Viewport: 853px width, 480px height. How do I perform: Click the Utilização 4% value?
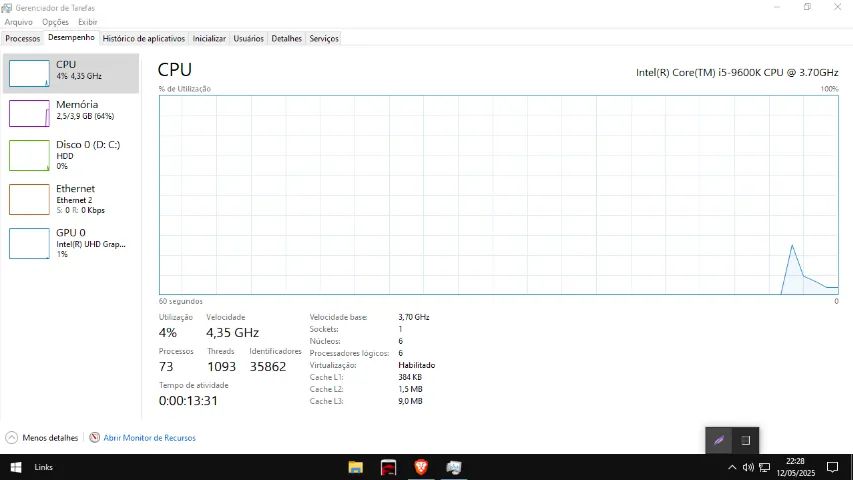[x=168, y=333]
